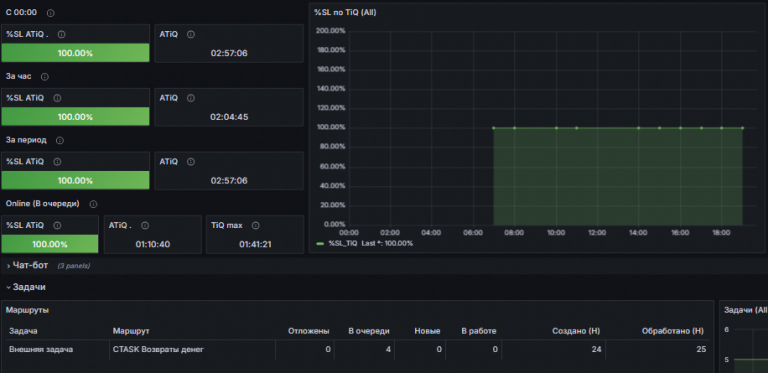The width and height of the screenshot is (768, 373).
Task: Click info icon next to За период
Action: click(60, 140)
